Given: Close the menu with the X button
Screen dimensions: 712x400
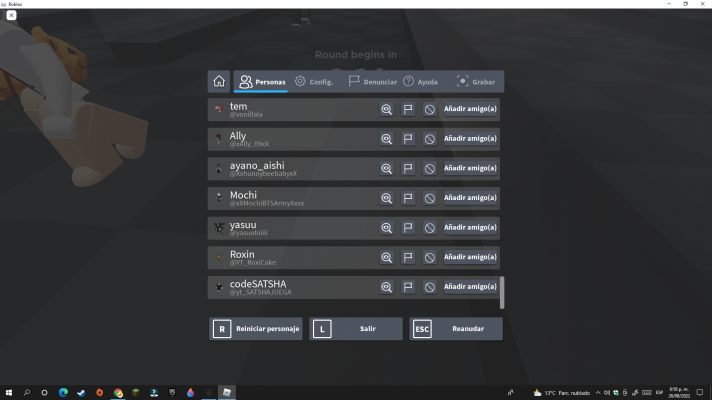Looking at the screenshot, I should click(x=11, y=15).
